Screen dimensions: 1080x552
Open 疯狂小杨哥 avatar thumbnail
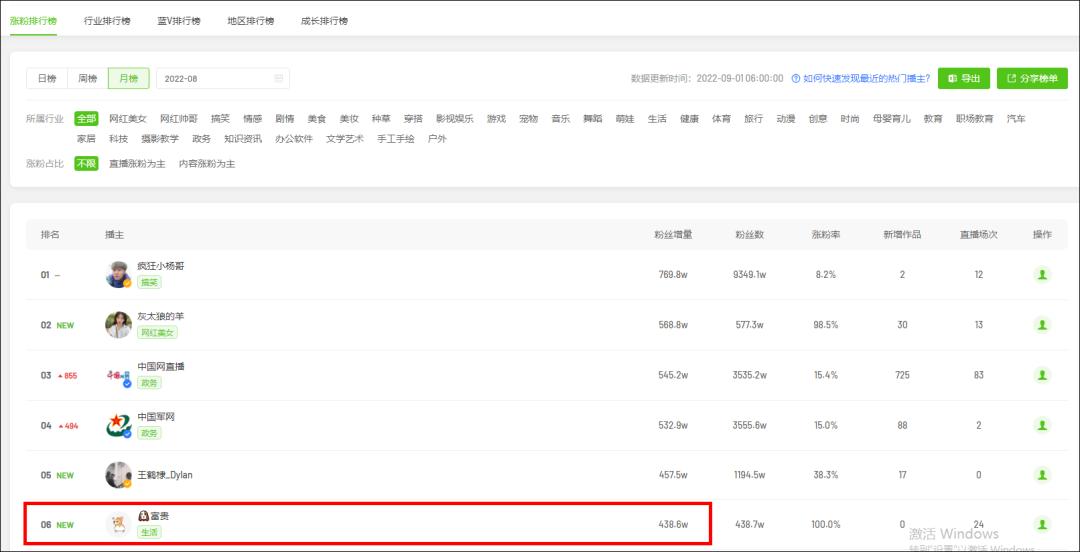point(118,274)
